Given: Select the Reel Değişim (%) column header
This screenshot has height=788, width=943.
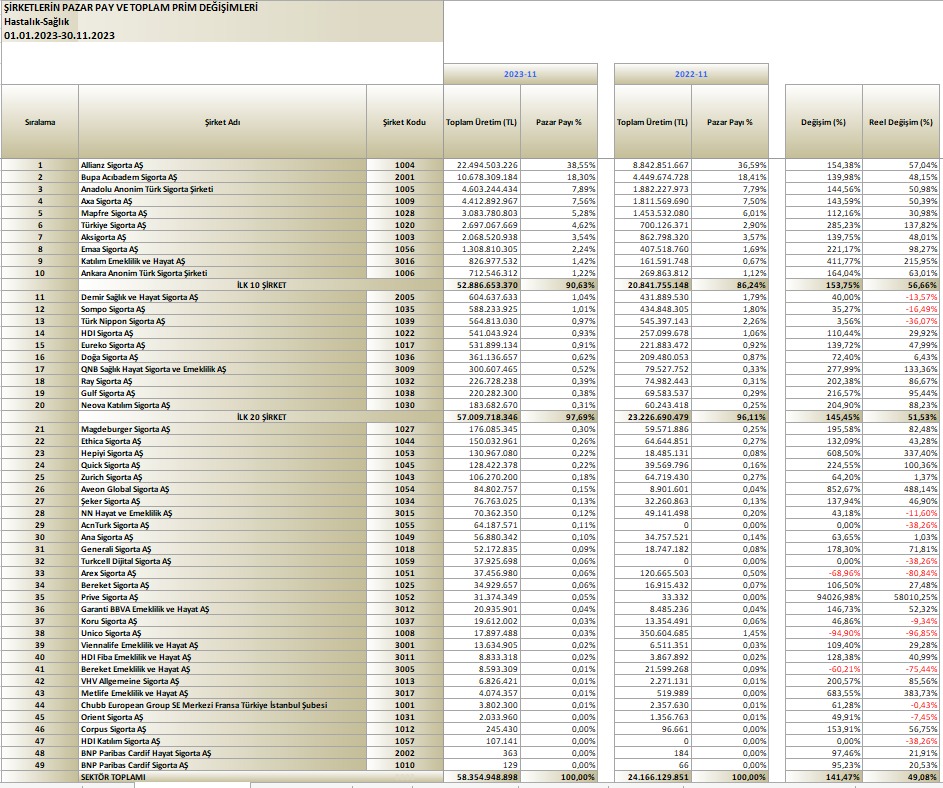Looking at the screenshot, I should (x=900, y=122).
